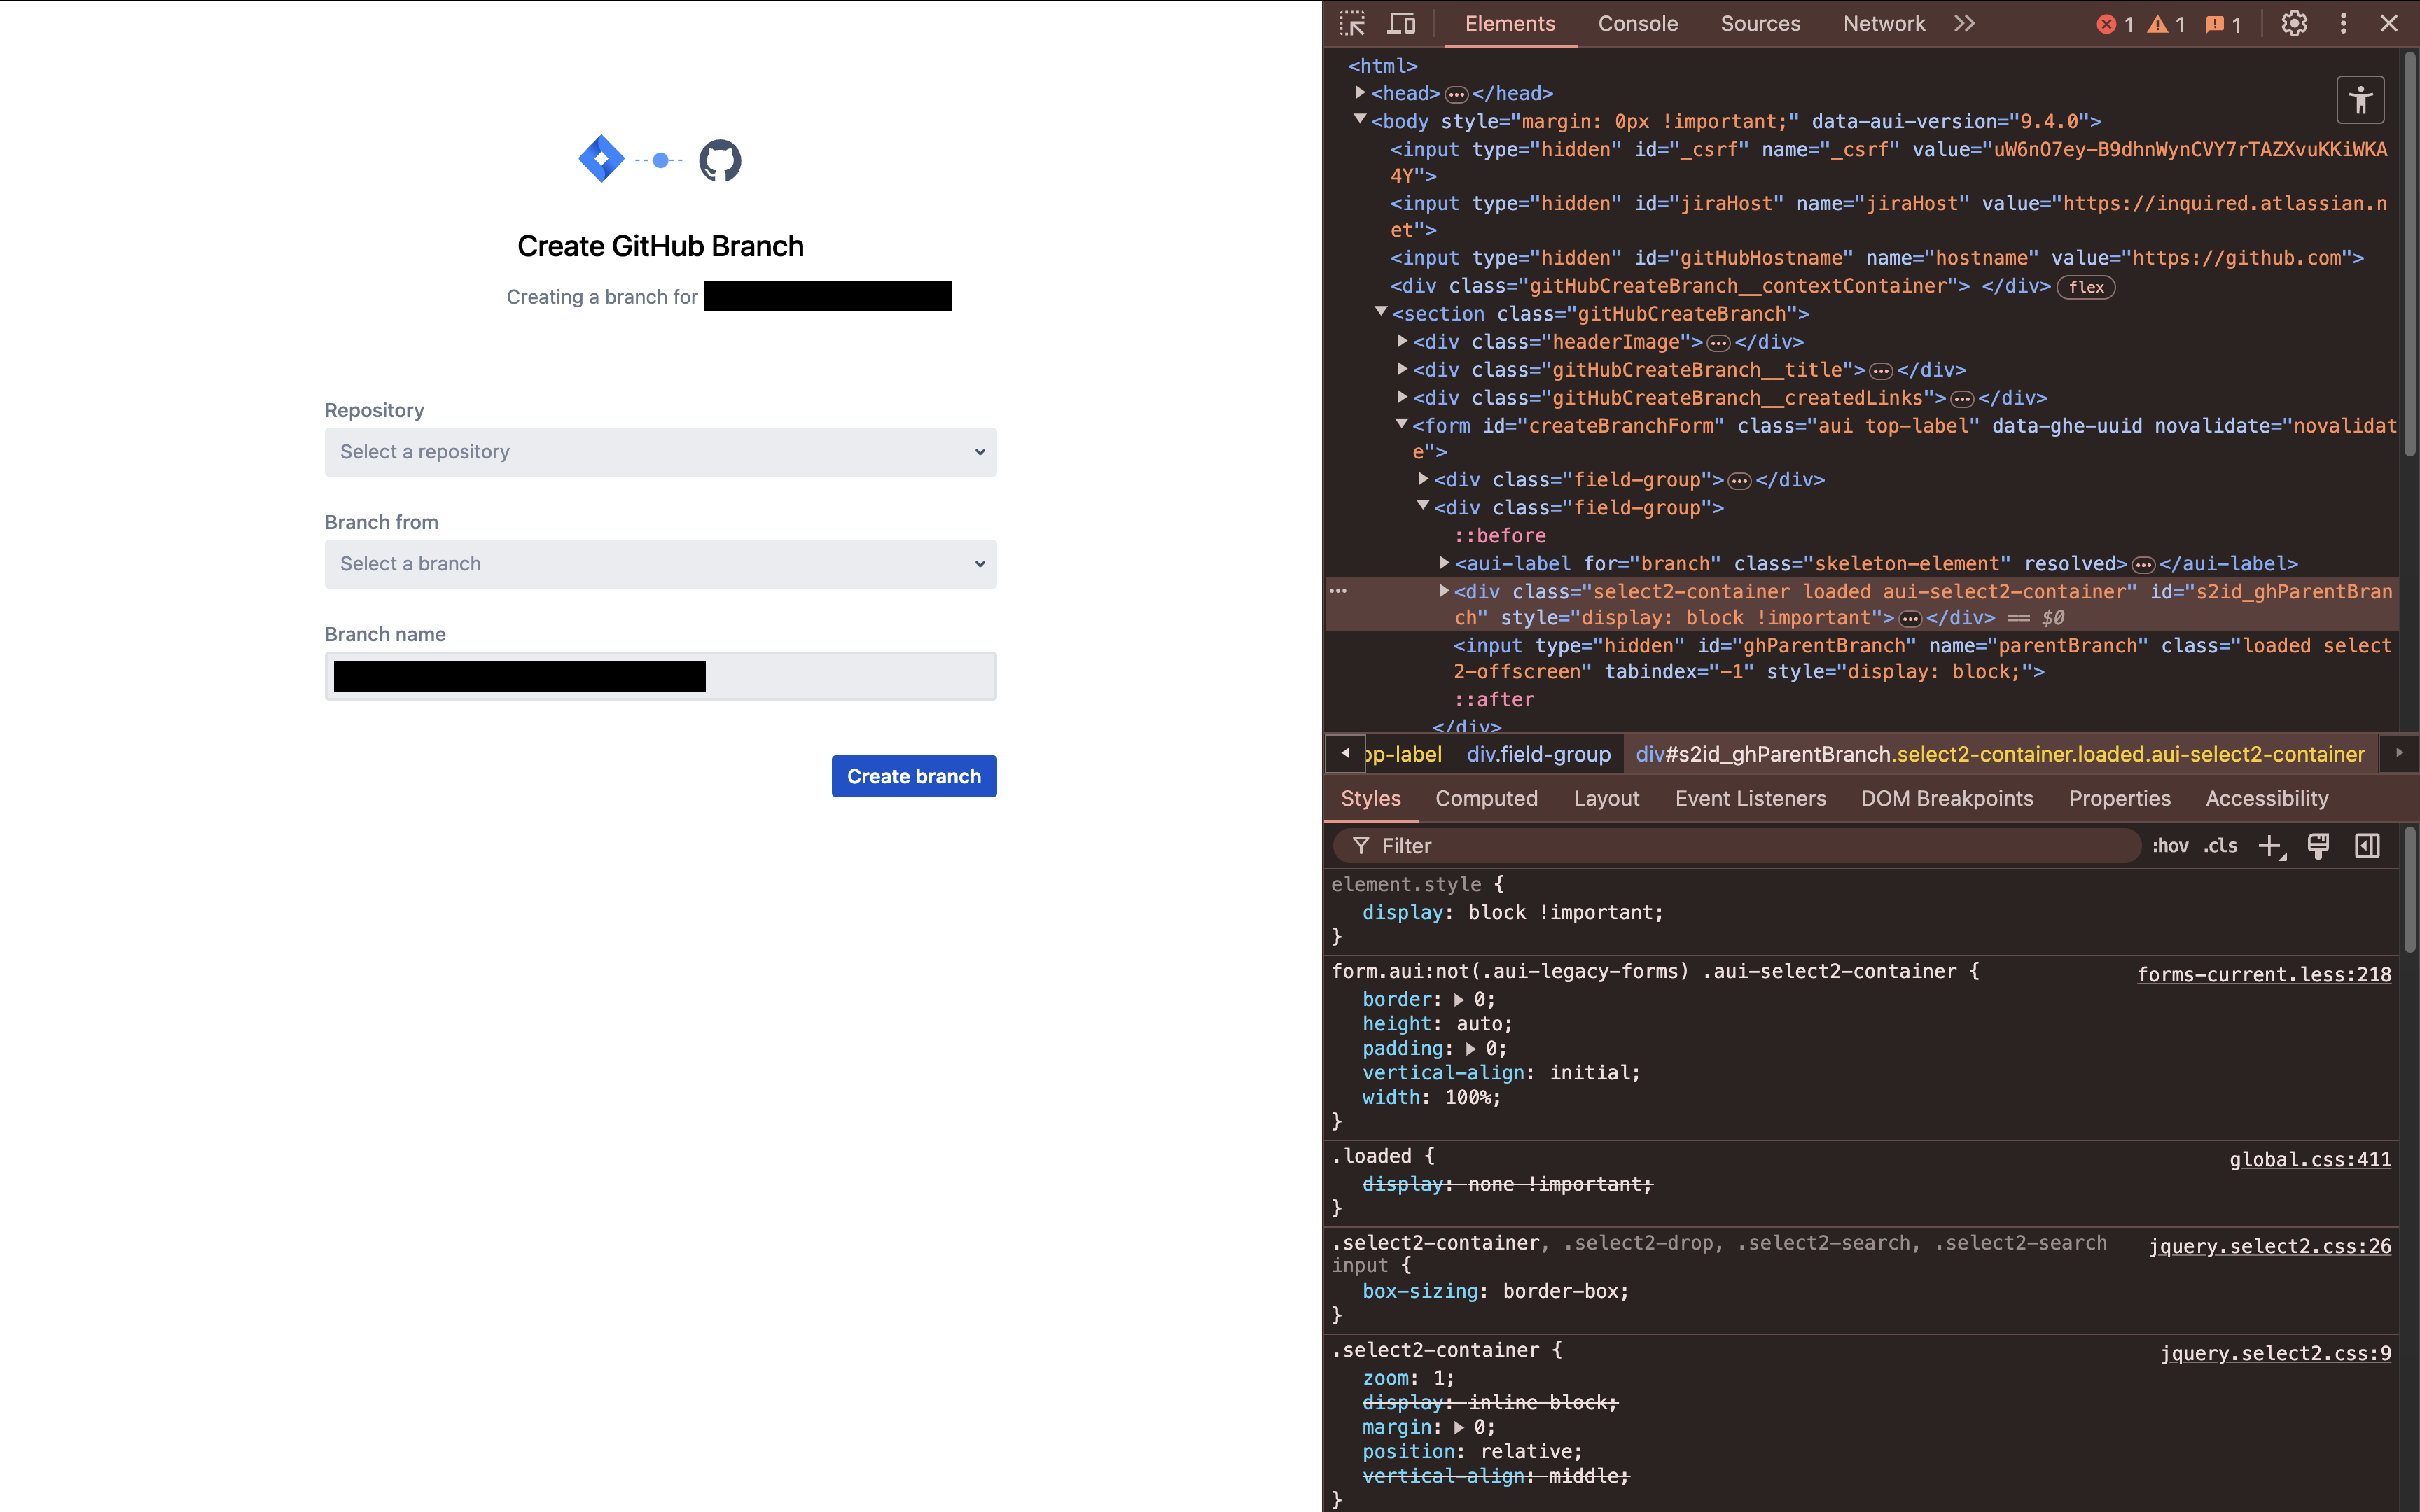Collapse the gitHubCreateBranch section node
Screen dimensions: 2420x1512
pyautogui.click(x=1381, y=311)
